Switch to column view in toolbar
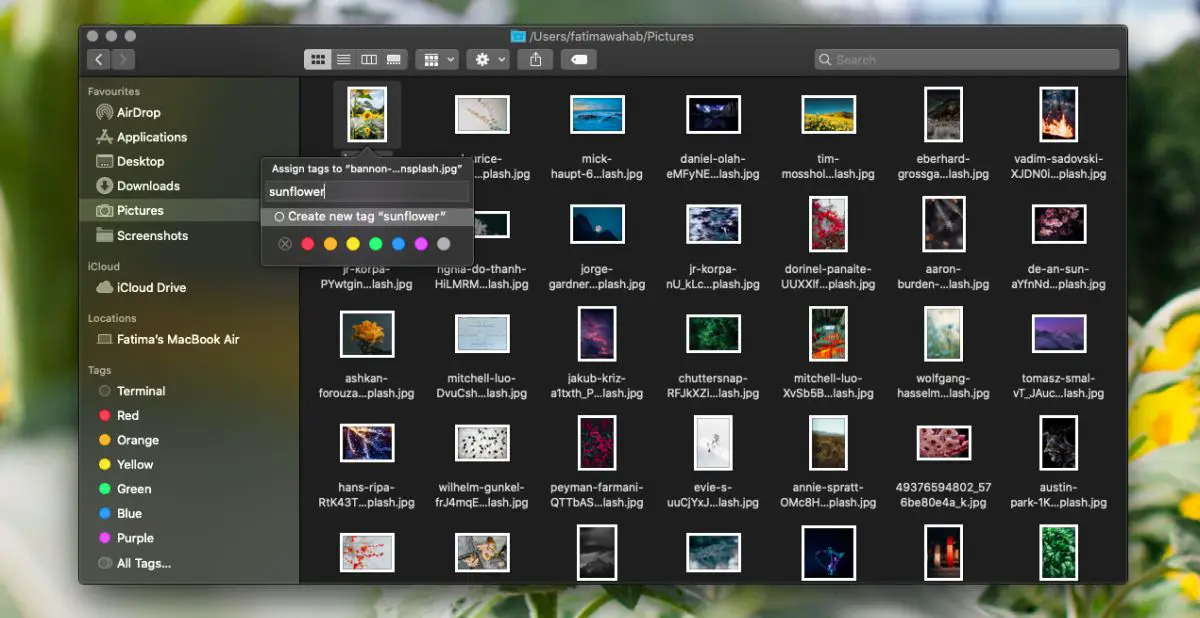 coord(368,60)
